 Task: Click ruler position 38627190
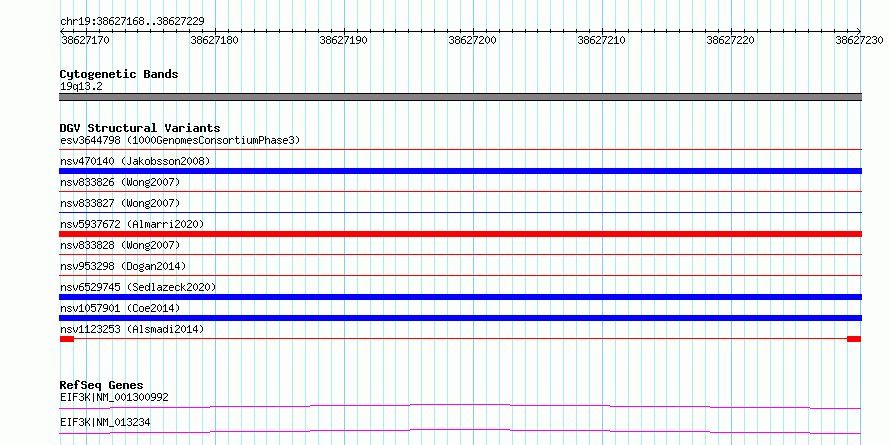343,40
